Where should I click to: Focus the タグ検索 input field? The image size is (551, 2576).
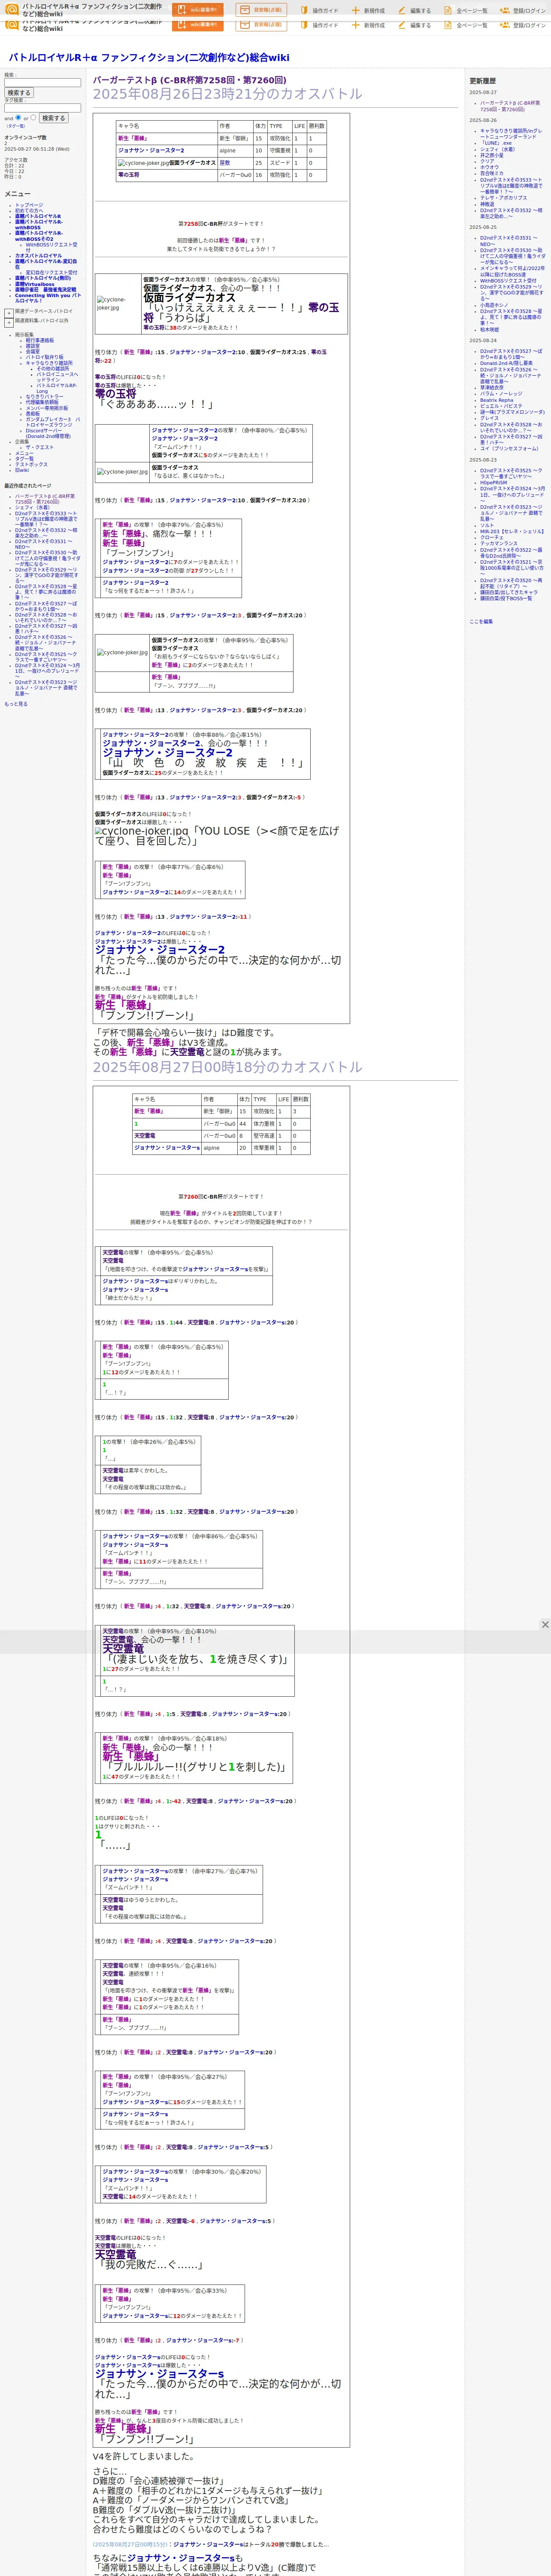click(42, 108)
